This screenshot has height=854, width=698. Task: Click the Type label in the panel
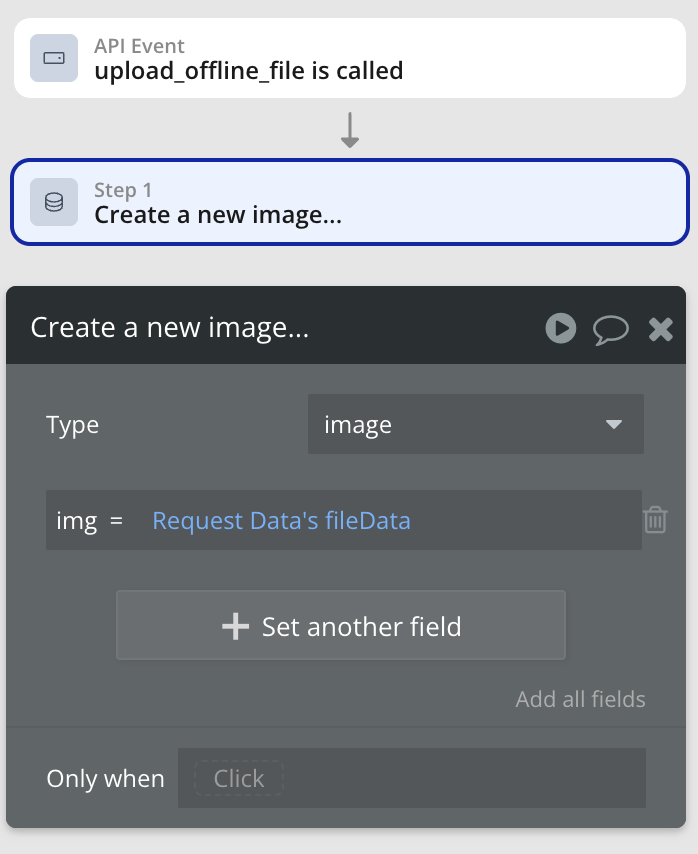[72, 425]
